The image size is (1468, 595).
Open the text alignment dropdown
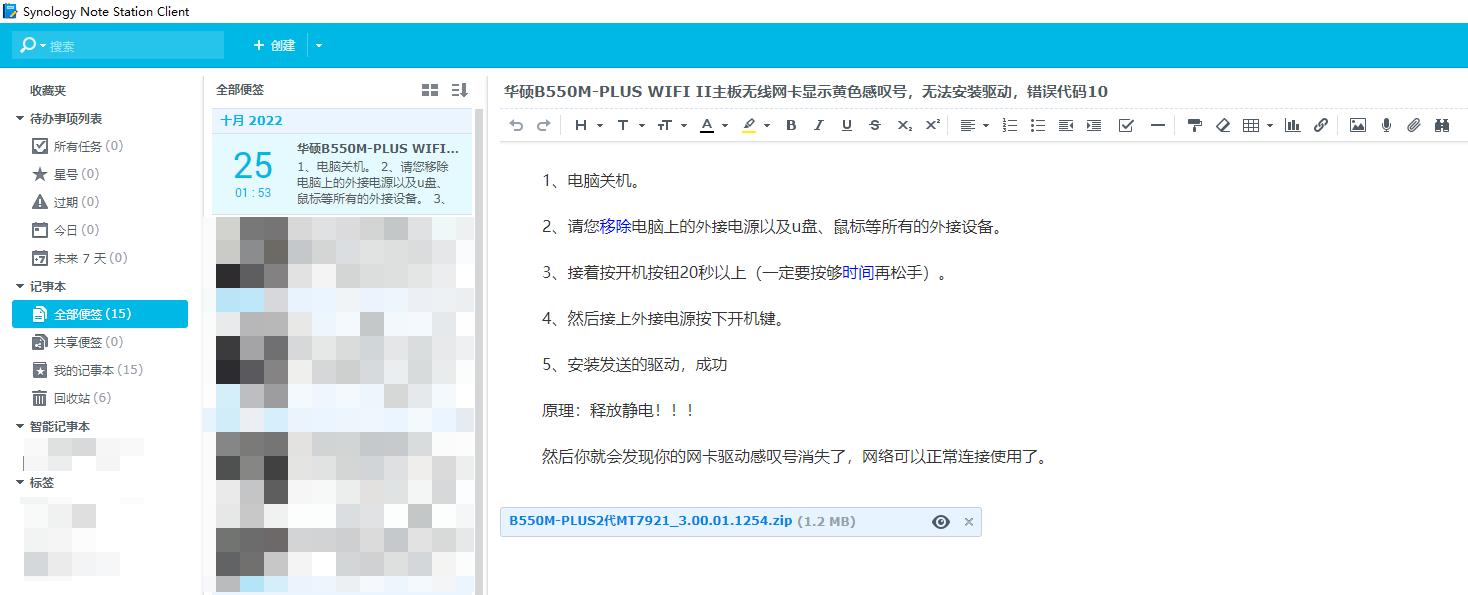click(971, 125)
